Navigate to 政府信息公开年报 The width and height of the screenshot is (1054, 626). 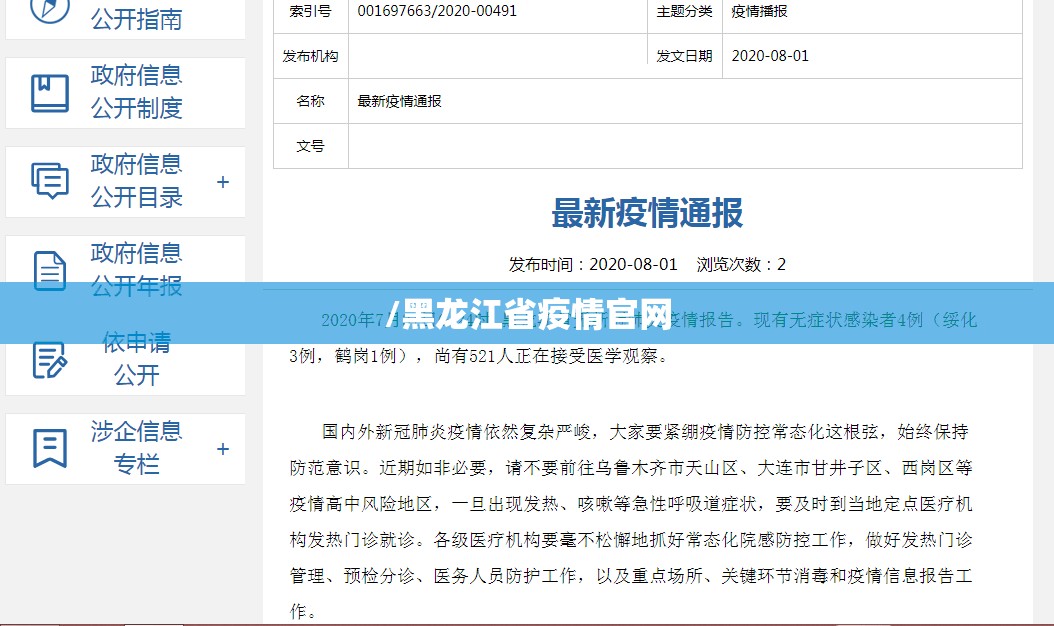(x=135, y=270)
